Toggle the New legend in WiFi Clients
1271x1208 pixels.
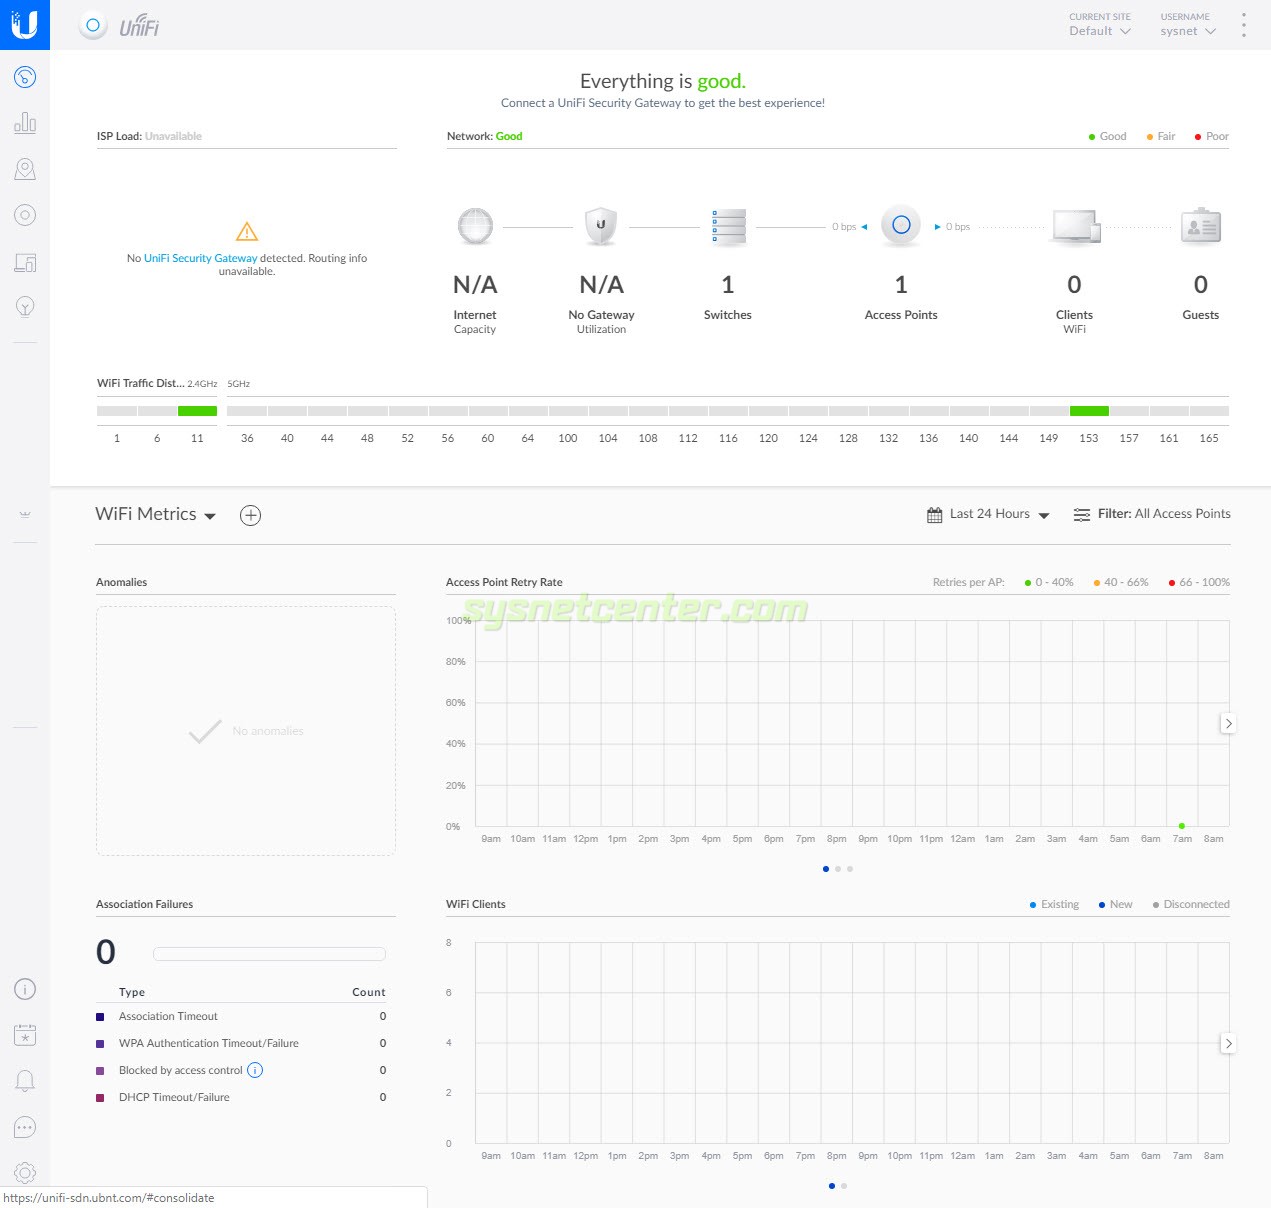pos(1116,904)
